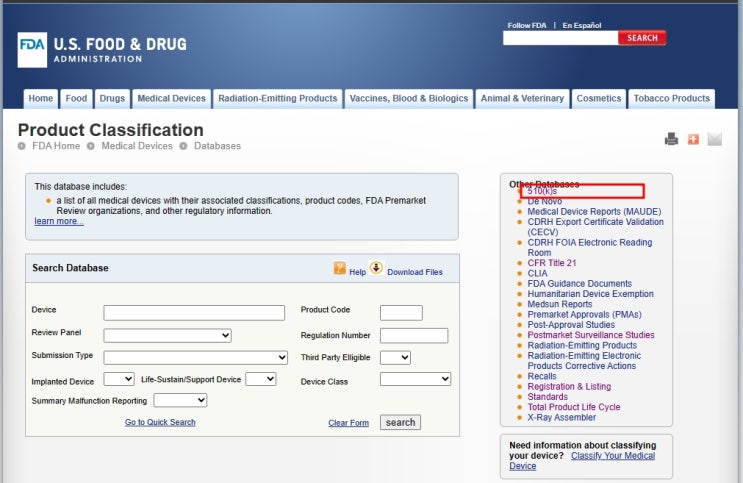This screenshot has height=483, width=743.
Task: Open FDA Guidance Documents link
Action: pos(580,283)
